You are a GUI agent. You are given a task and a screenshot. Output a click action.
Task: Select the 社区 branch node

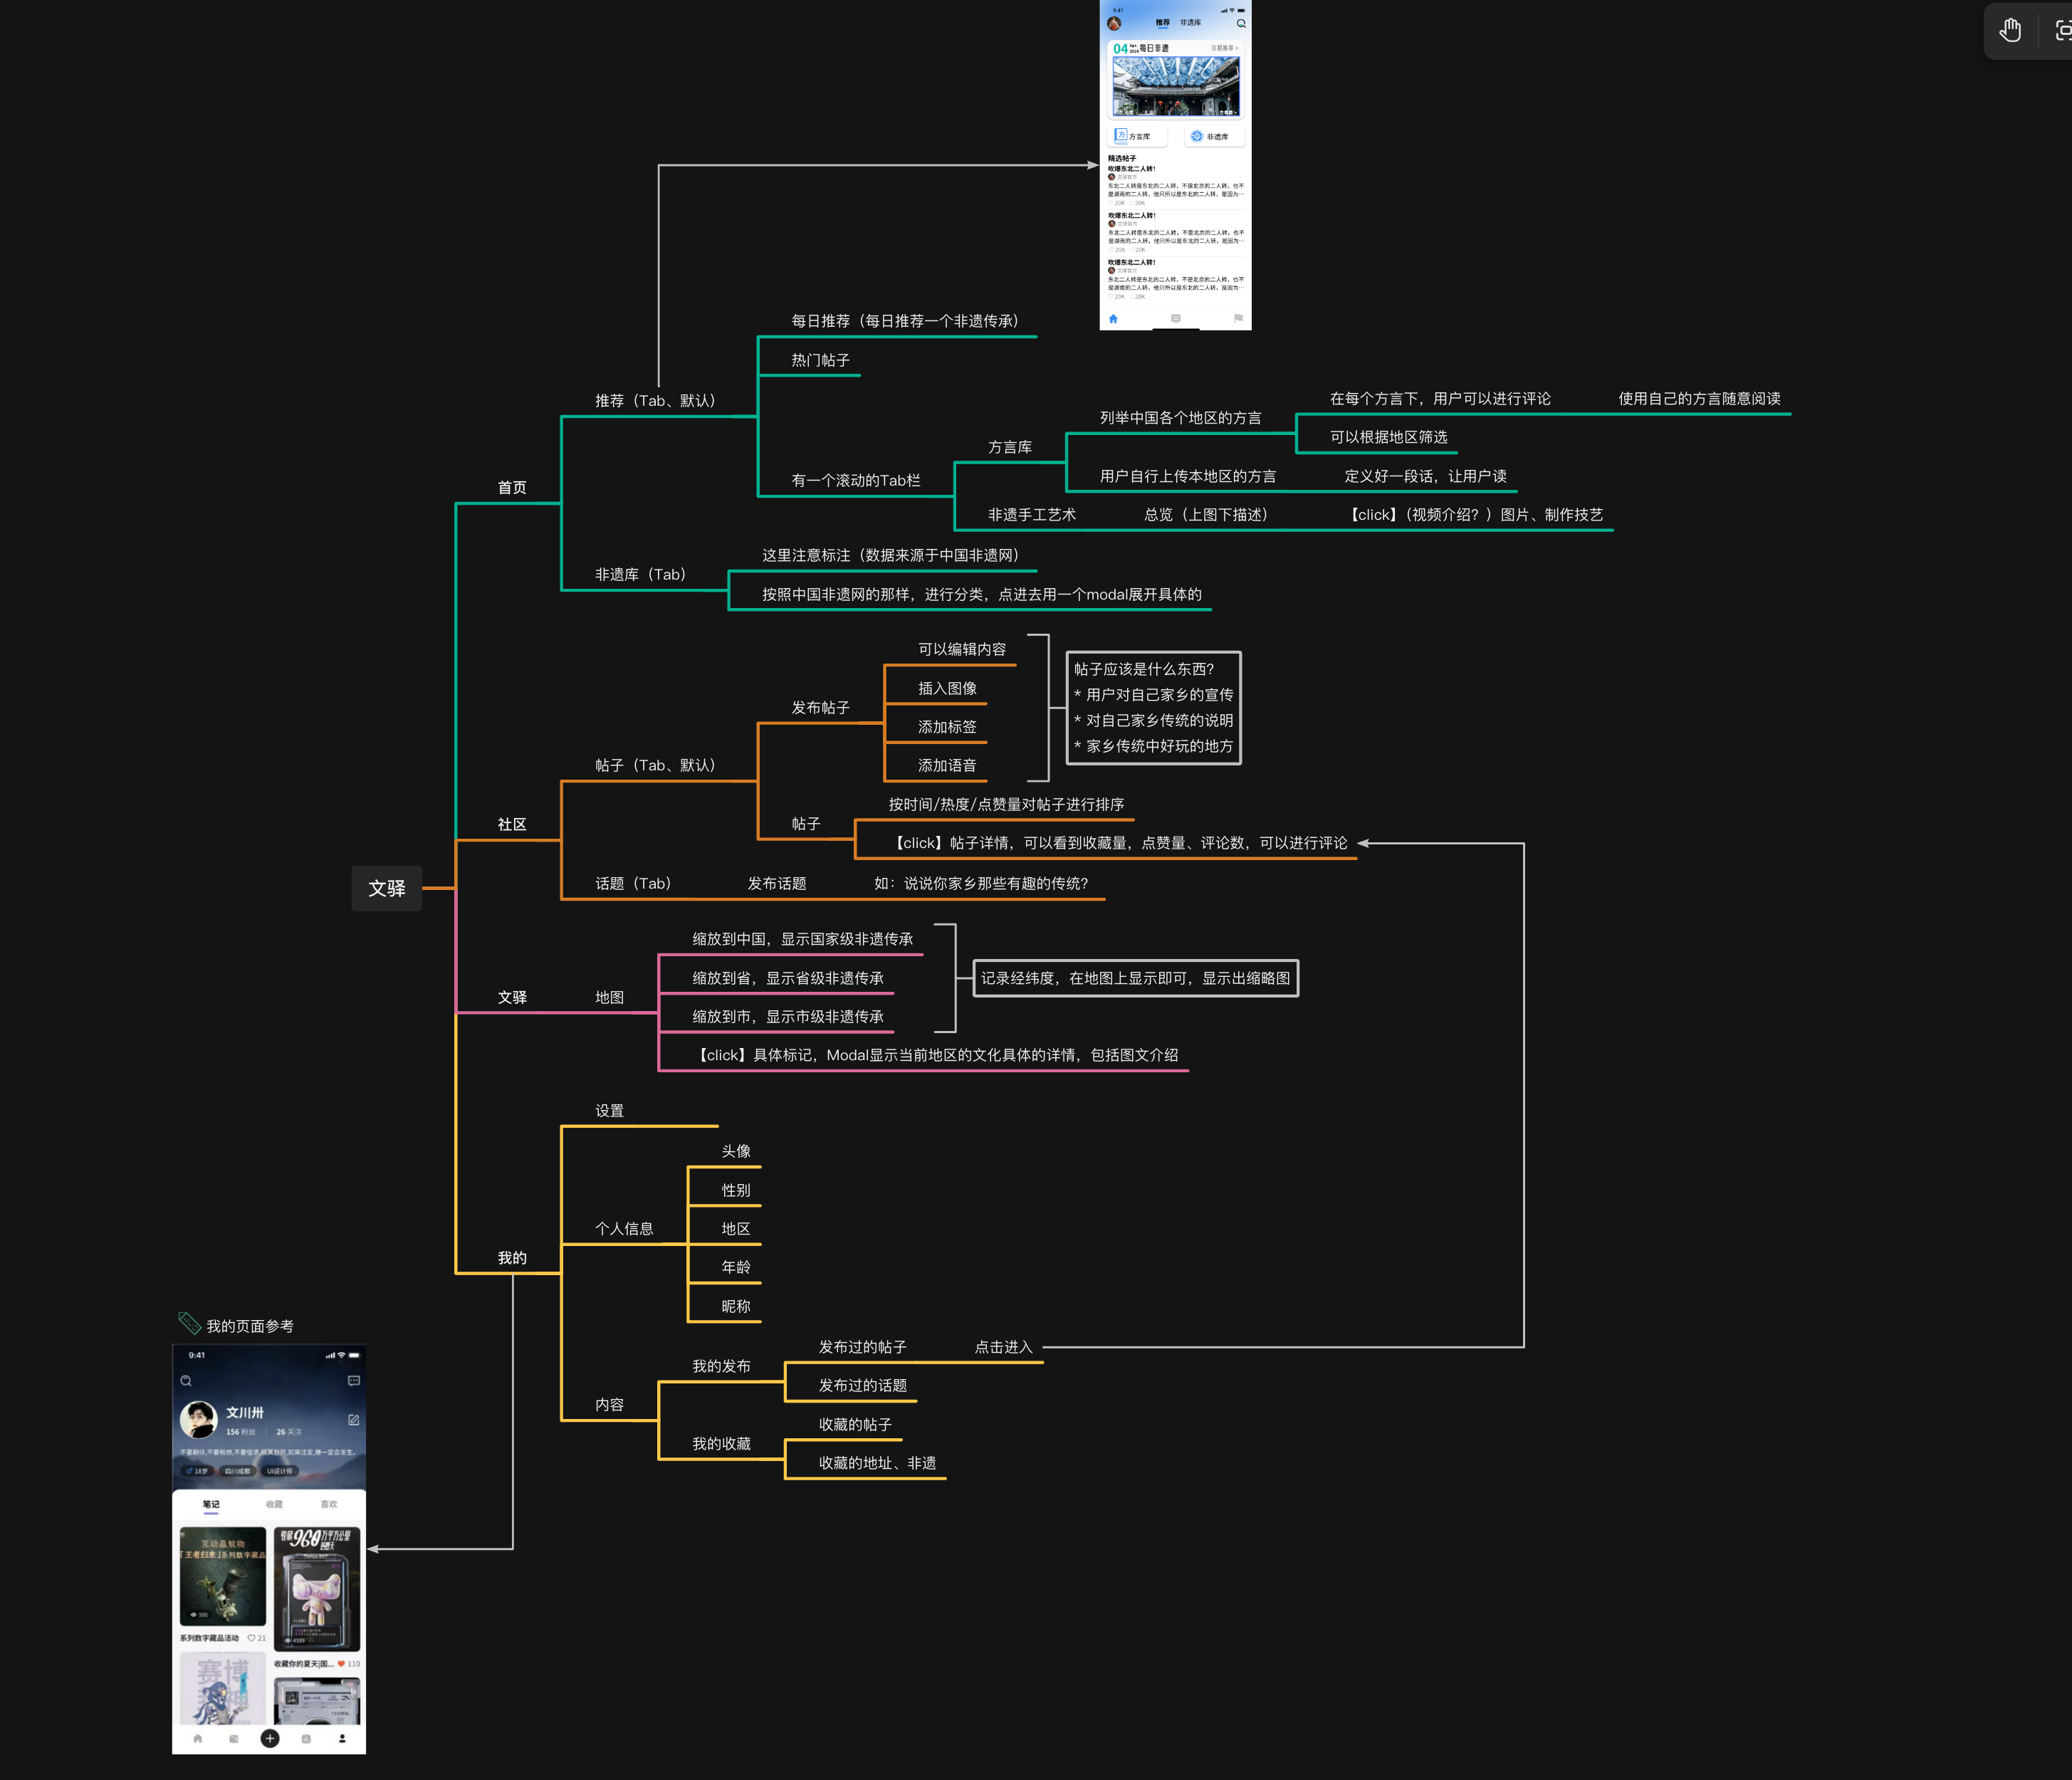(512, 824)
